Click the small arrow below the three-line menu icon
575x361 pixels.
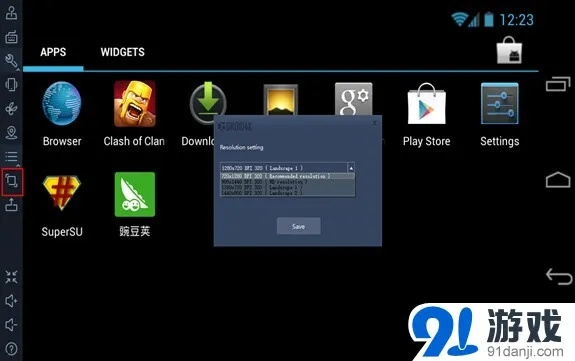point(18,166)
